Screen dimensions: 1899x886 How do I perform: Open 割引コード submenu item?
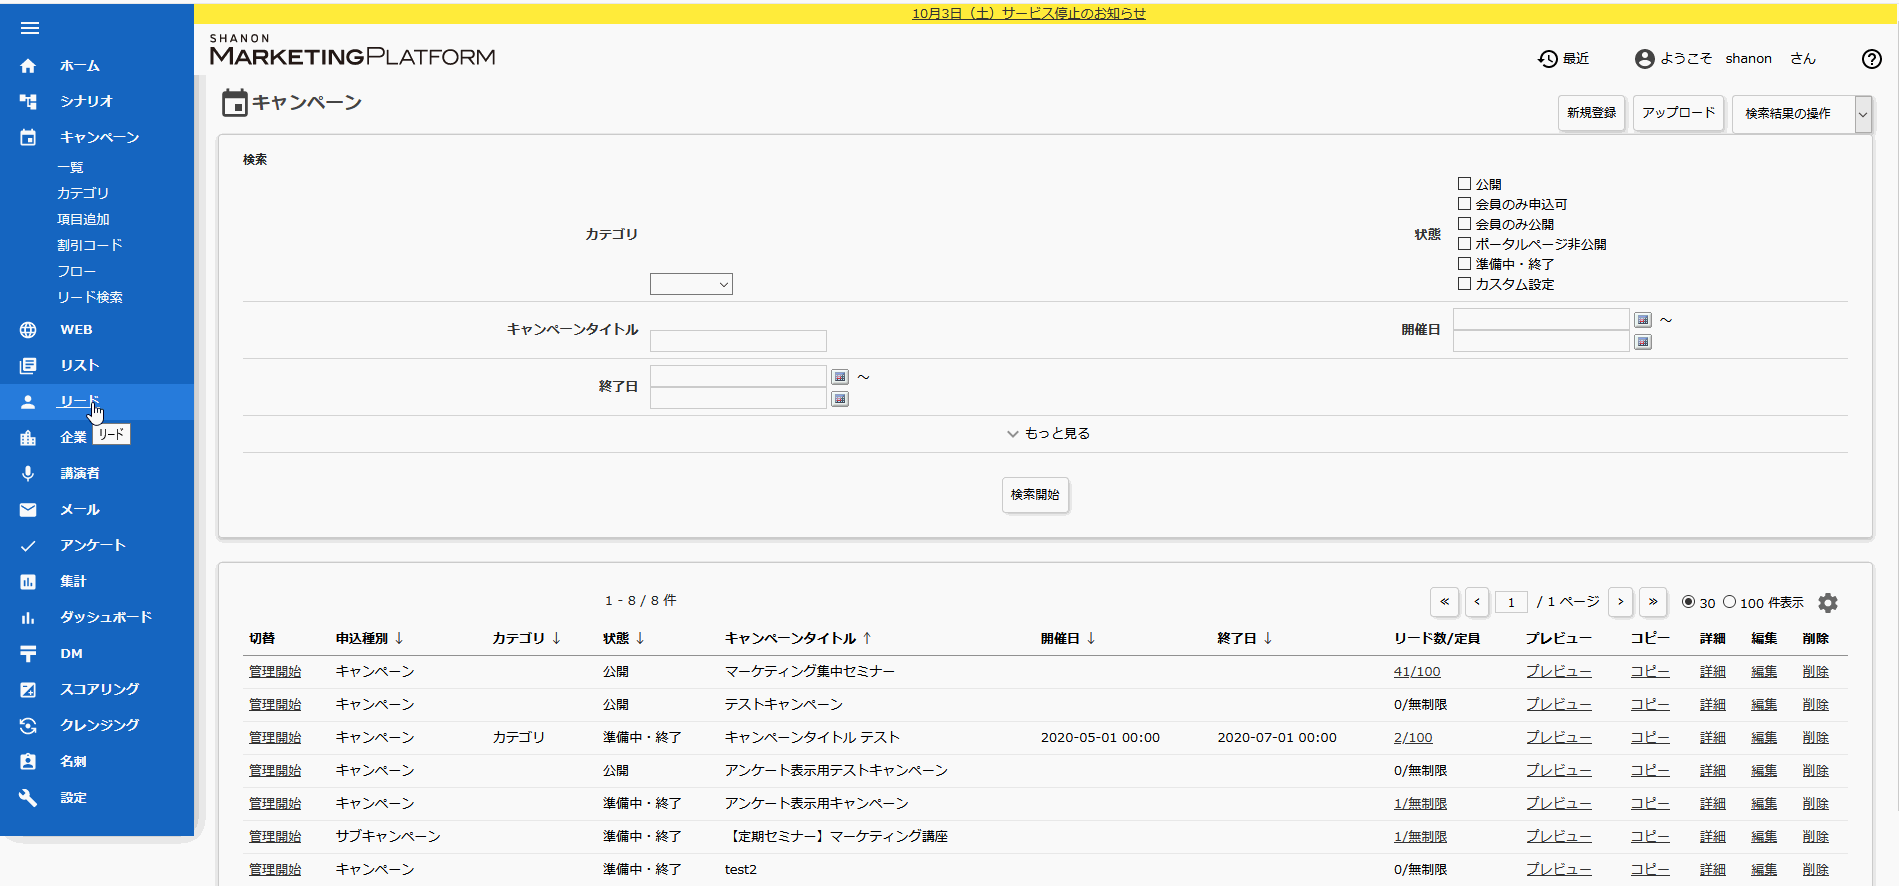pos(90,246)
